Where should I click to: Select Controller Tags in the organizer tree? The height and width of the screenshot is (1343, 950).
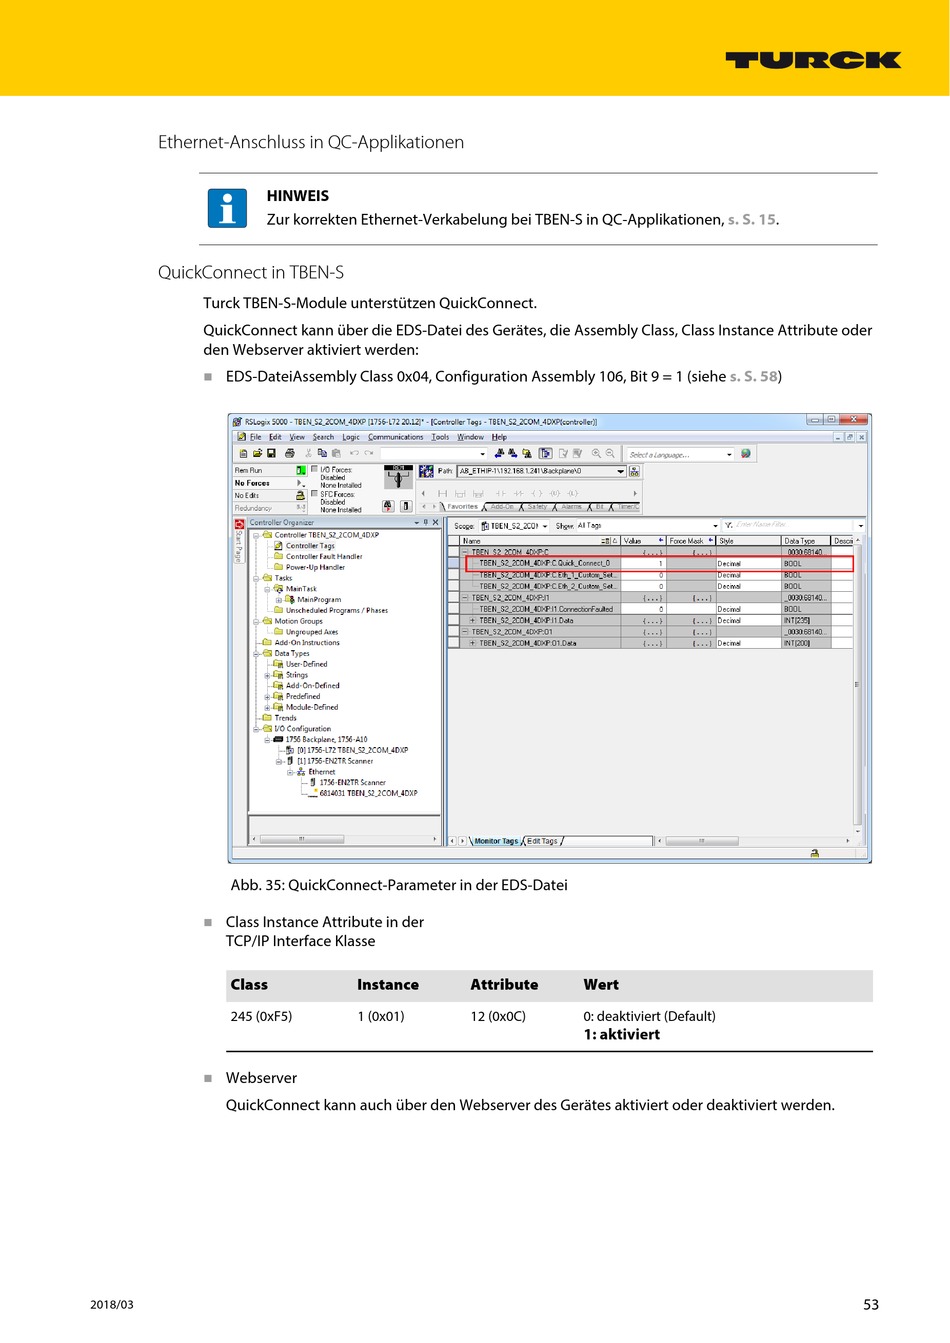pos(310,546)
